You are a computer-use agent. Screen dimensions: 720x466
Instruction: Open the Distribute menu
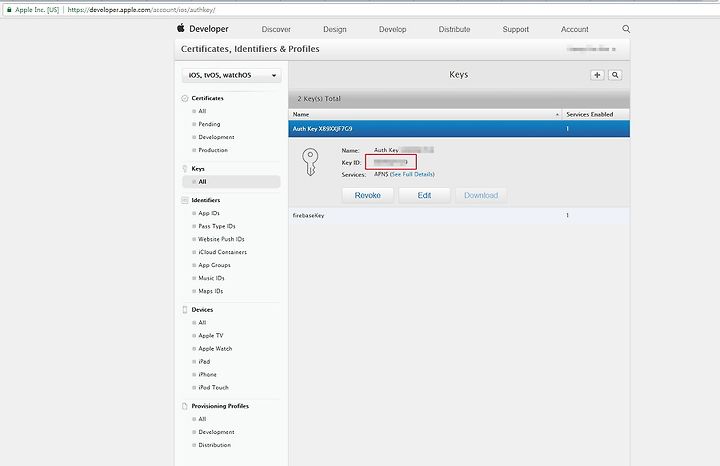pyautogui.click(x=454, y=29)
